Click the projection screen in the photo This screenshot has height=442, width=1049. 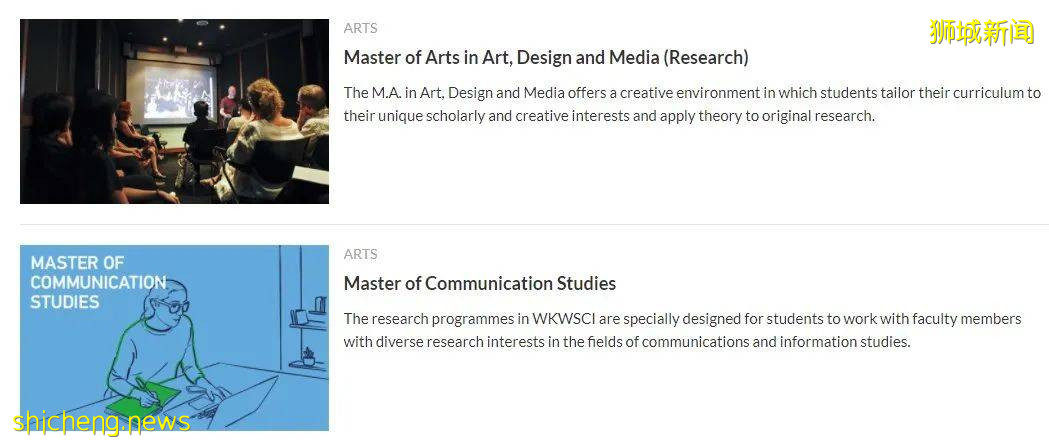click(178, 92)
